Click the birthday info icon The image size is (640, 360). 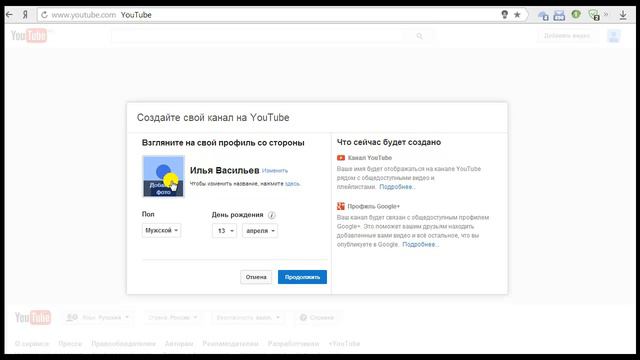271,215
